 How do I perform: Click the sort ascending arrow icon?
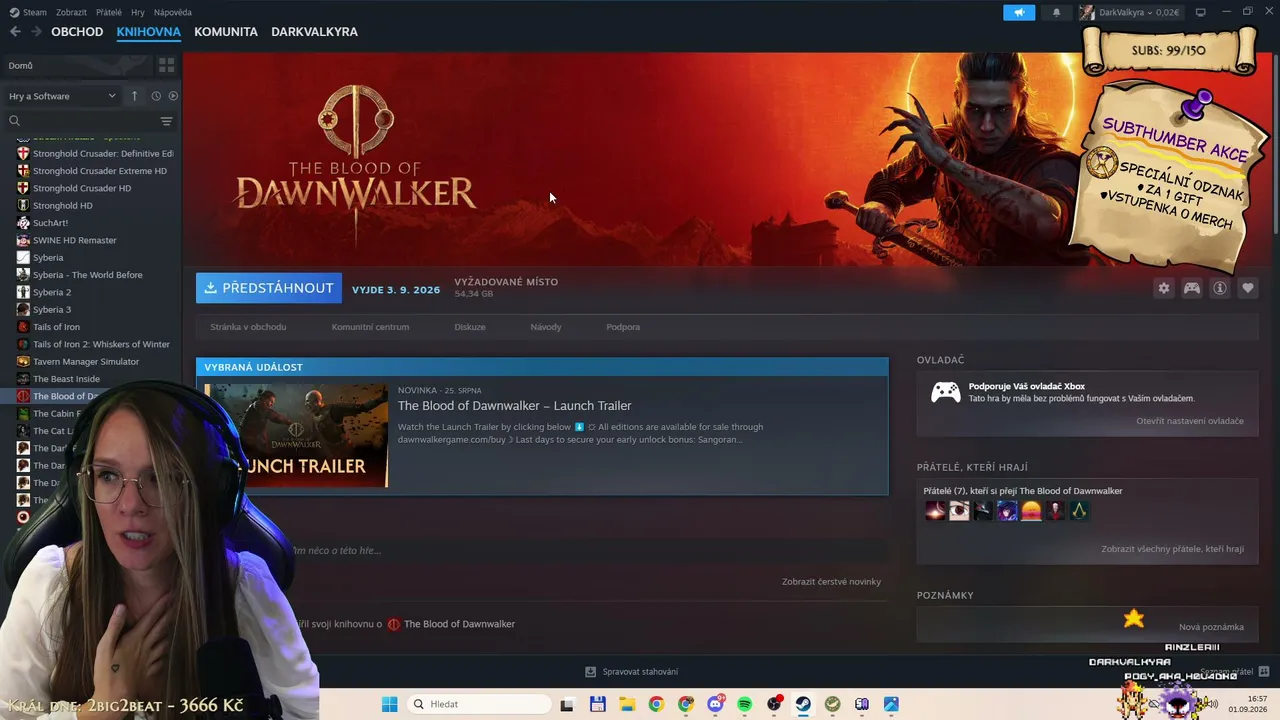(x=134, y=96)
